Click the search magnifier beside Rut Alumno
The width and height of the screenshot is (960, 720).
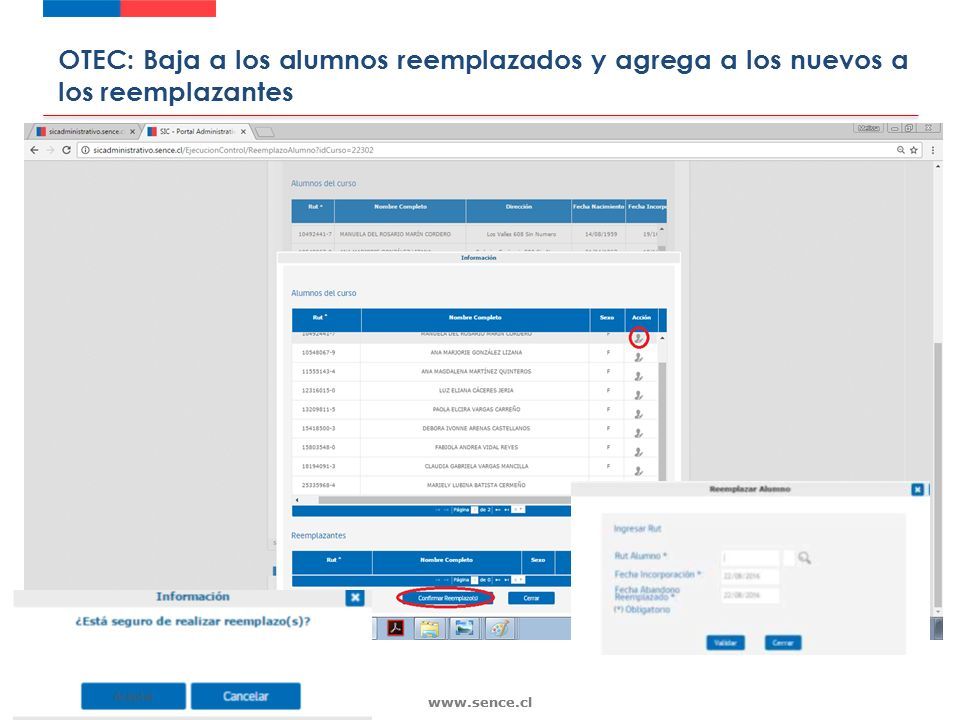coord(804,558)
